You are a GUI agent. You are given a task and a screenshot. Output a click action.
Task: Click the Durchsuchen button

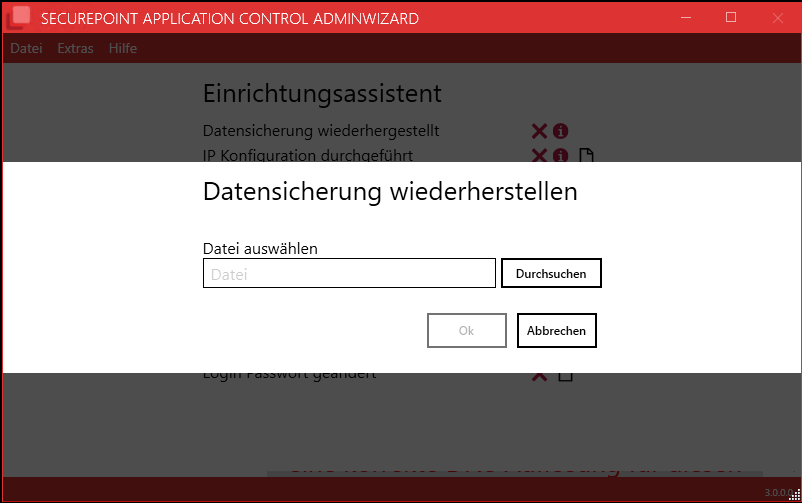point(551,273)
